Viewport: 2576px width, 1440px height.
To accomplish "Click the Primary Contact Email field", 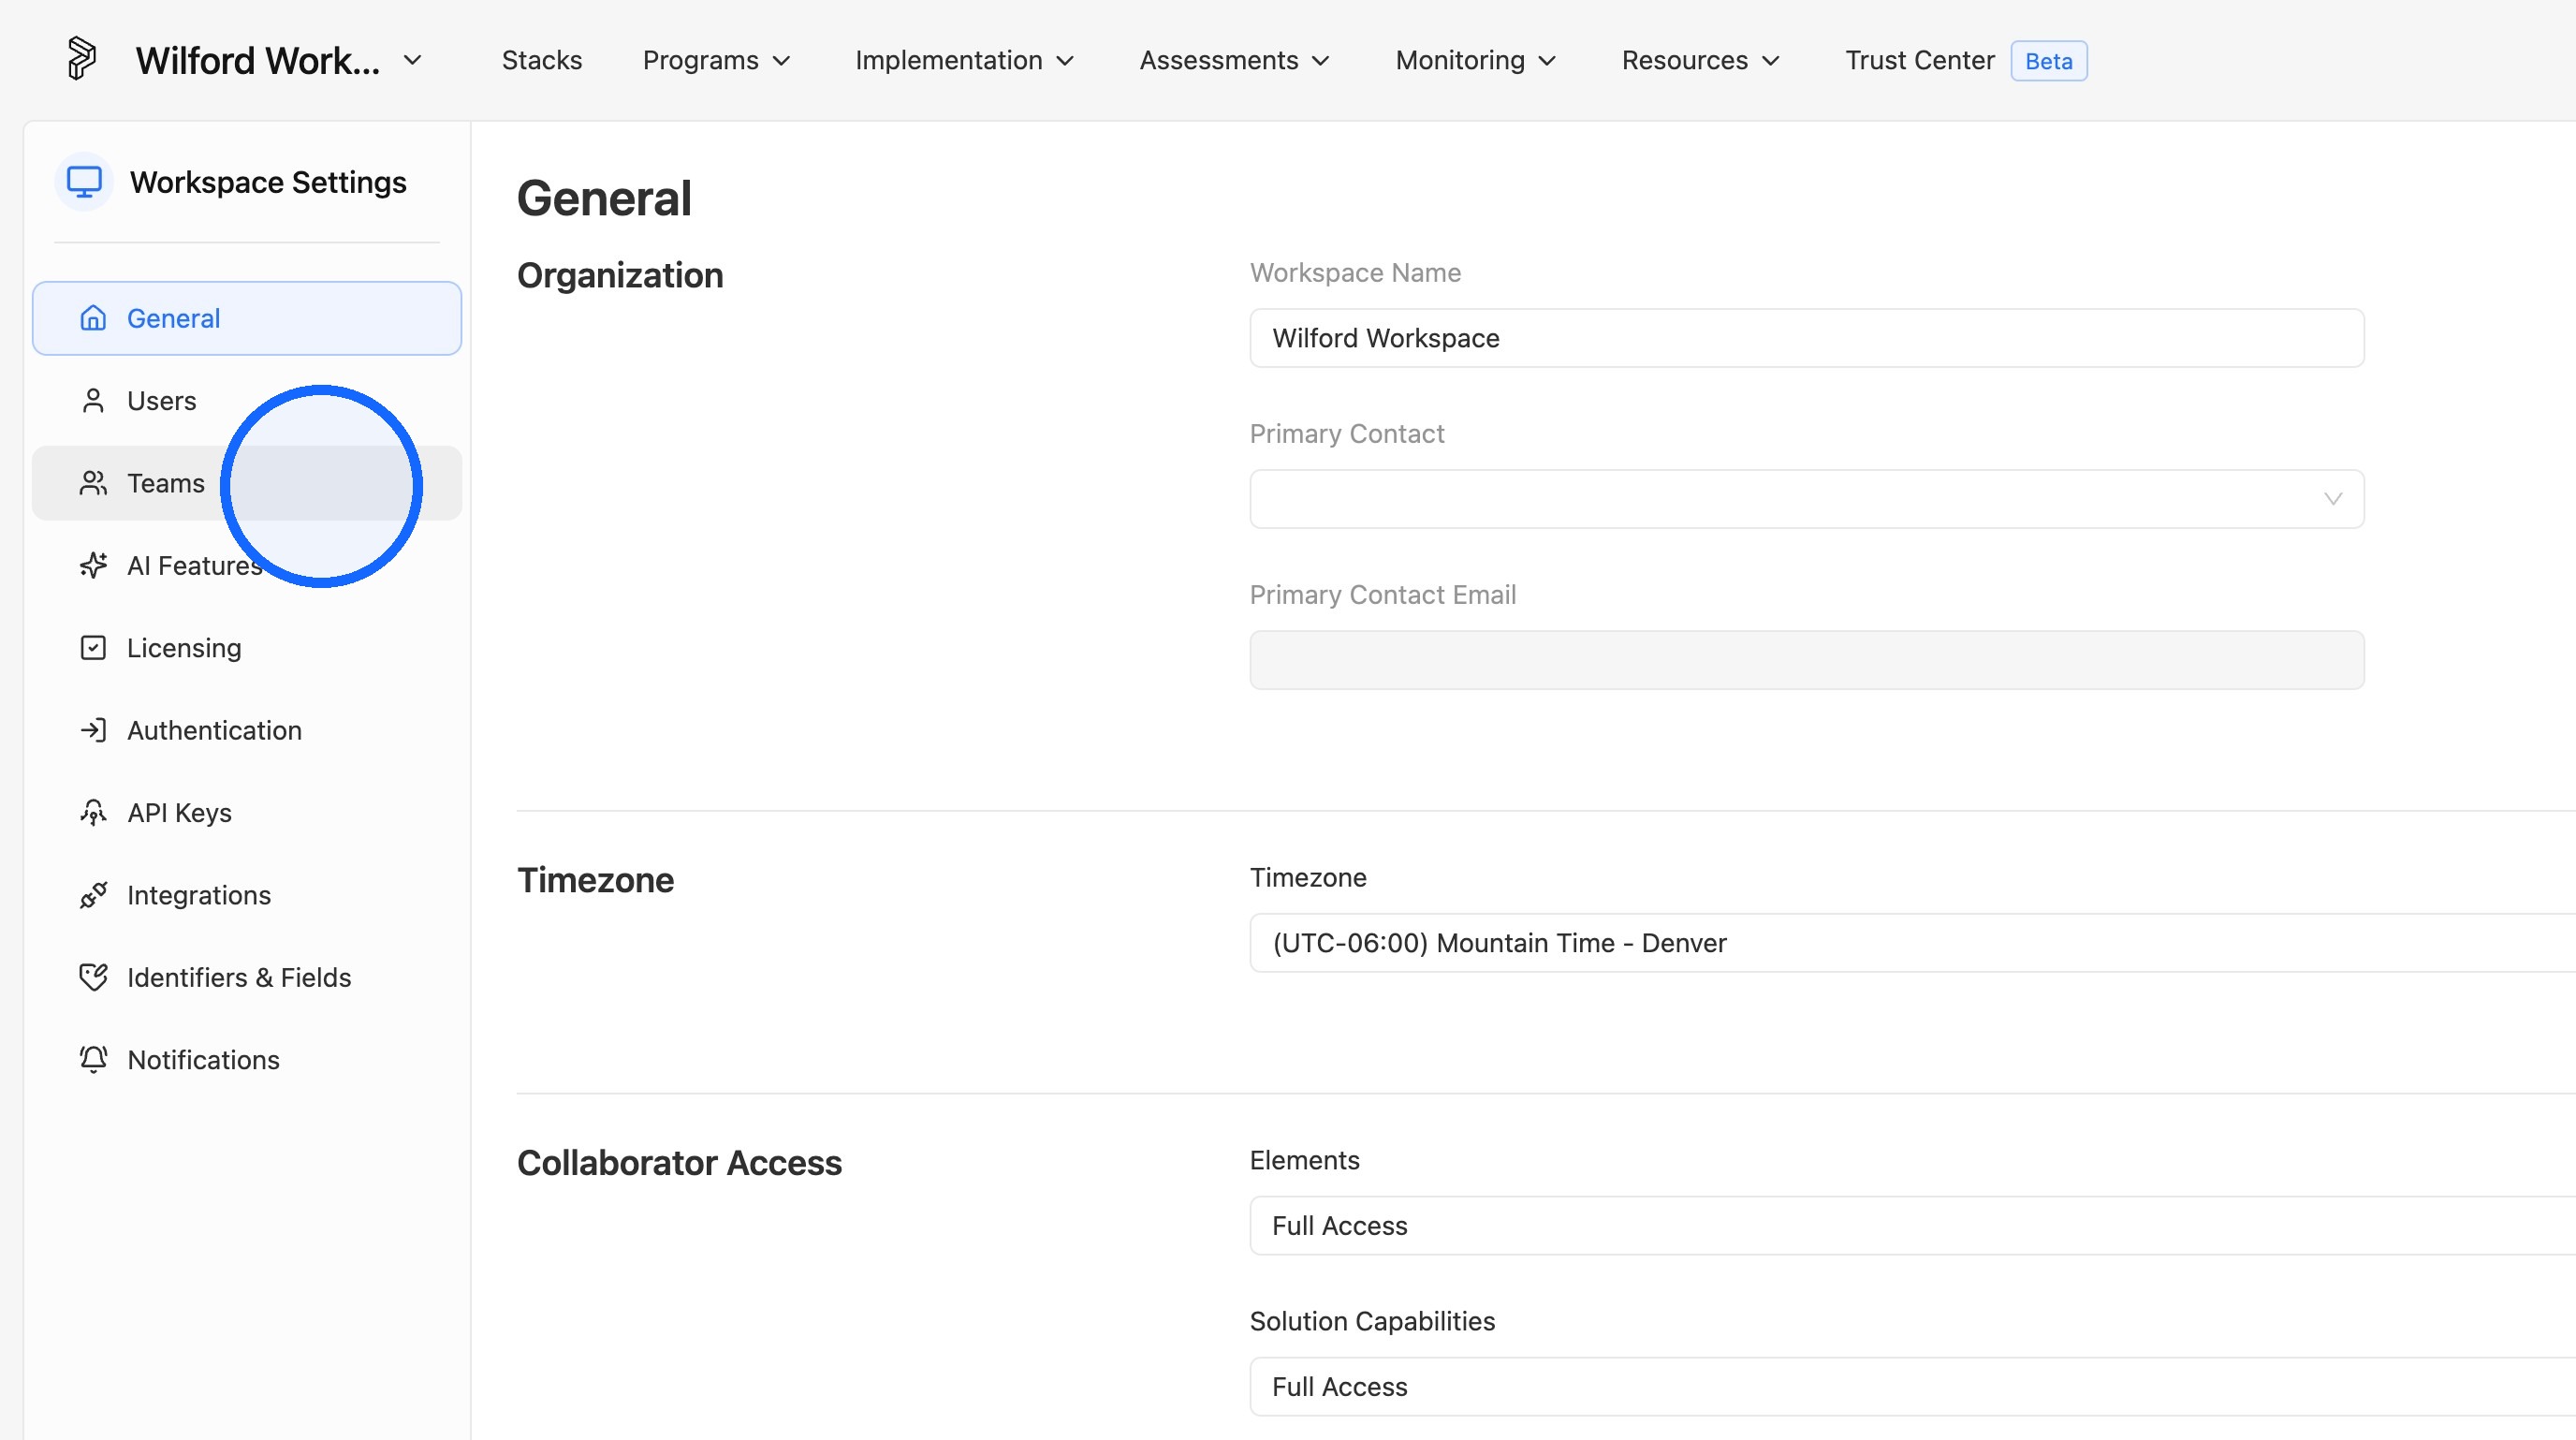I will click(x=1806, y=660).
